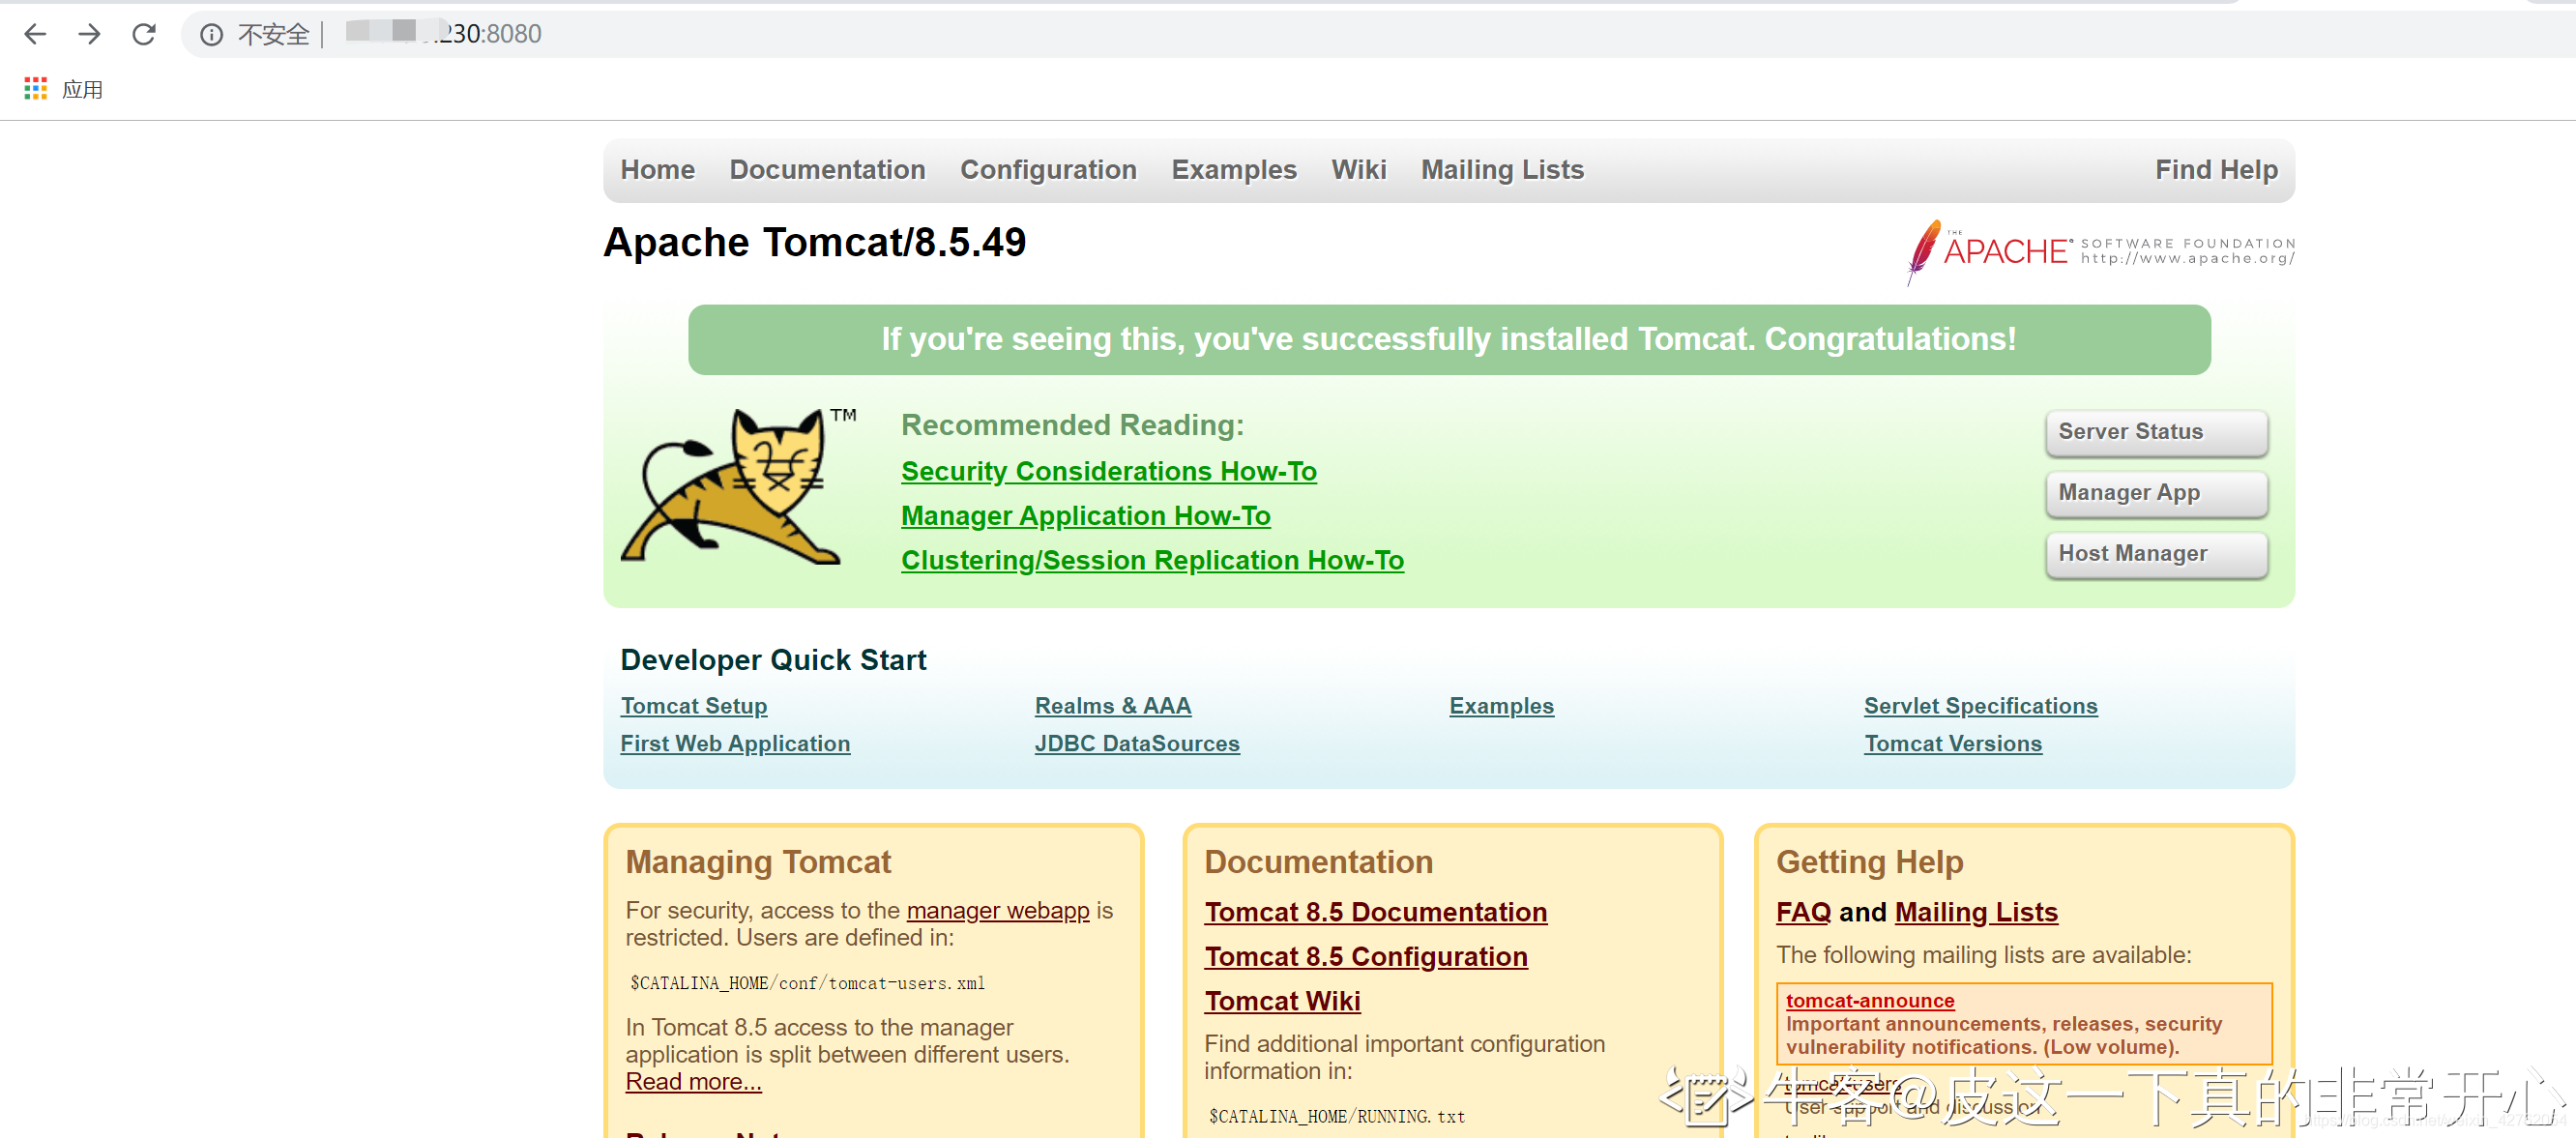Open the Servlet Specifications link
The width and height of the screenshot is (2576, 1138).
coord(1979,706)
